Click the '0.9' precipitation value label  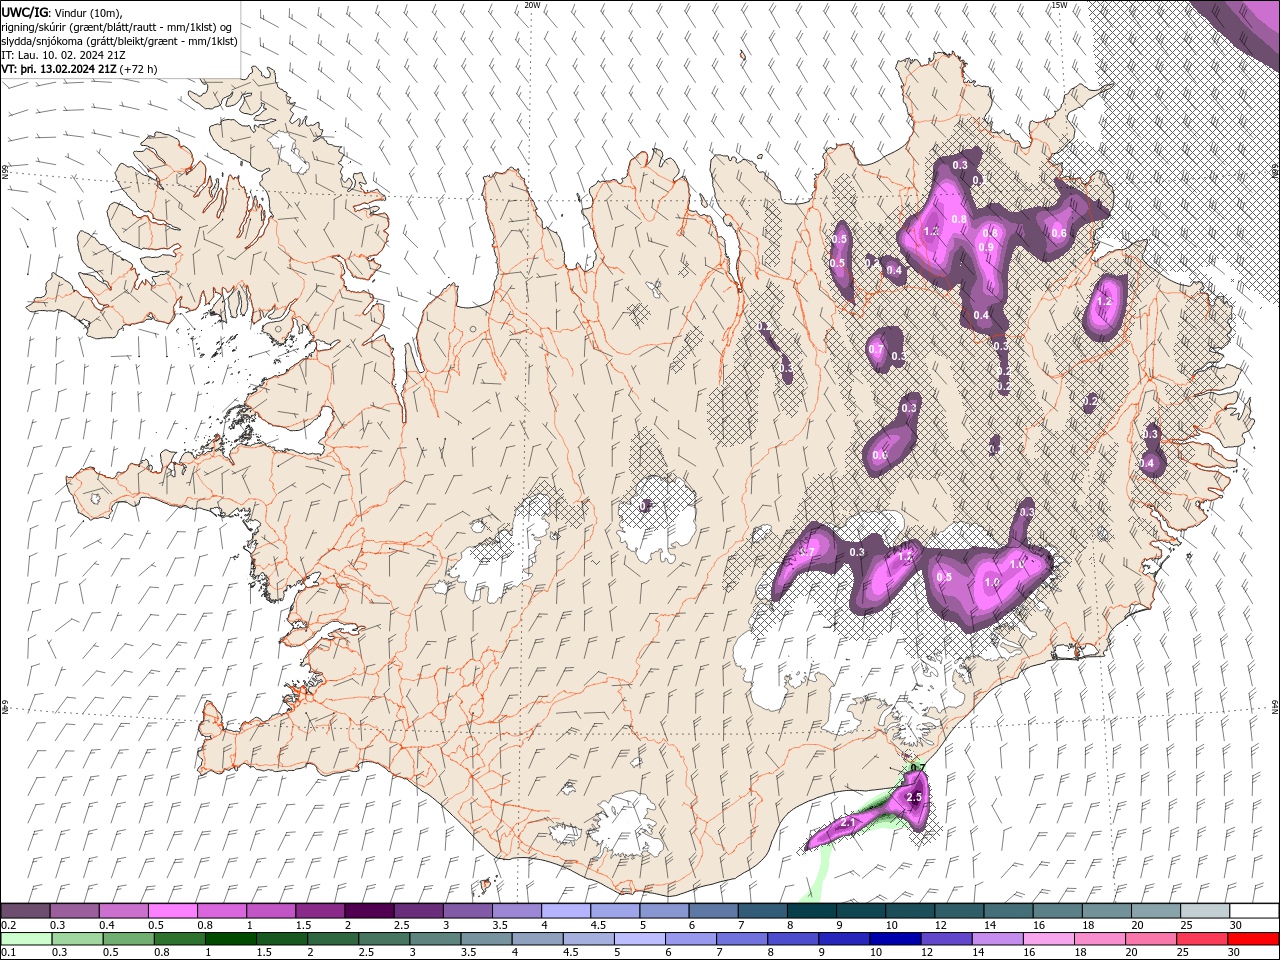pyautogui.click(x=986, y=247)
